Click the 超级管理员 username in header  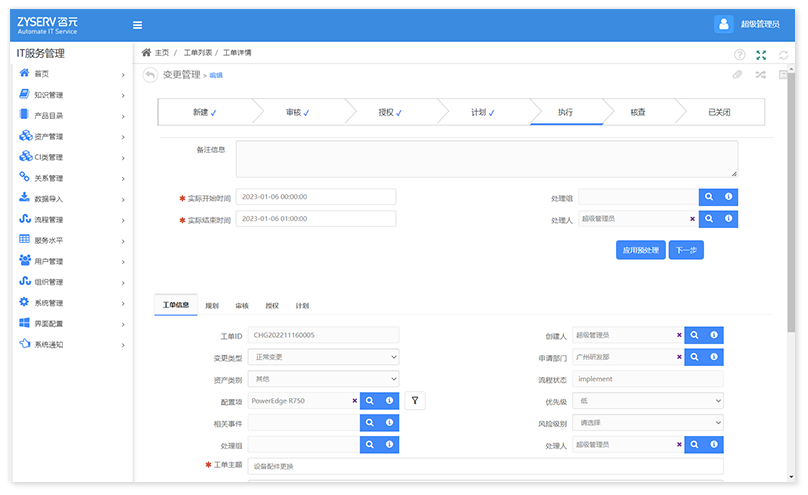[760, 24]
